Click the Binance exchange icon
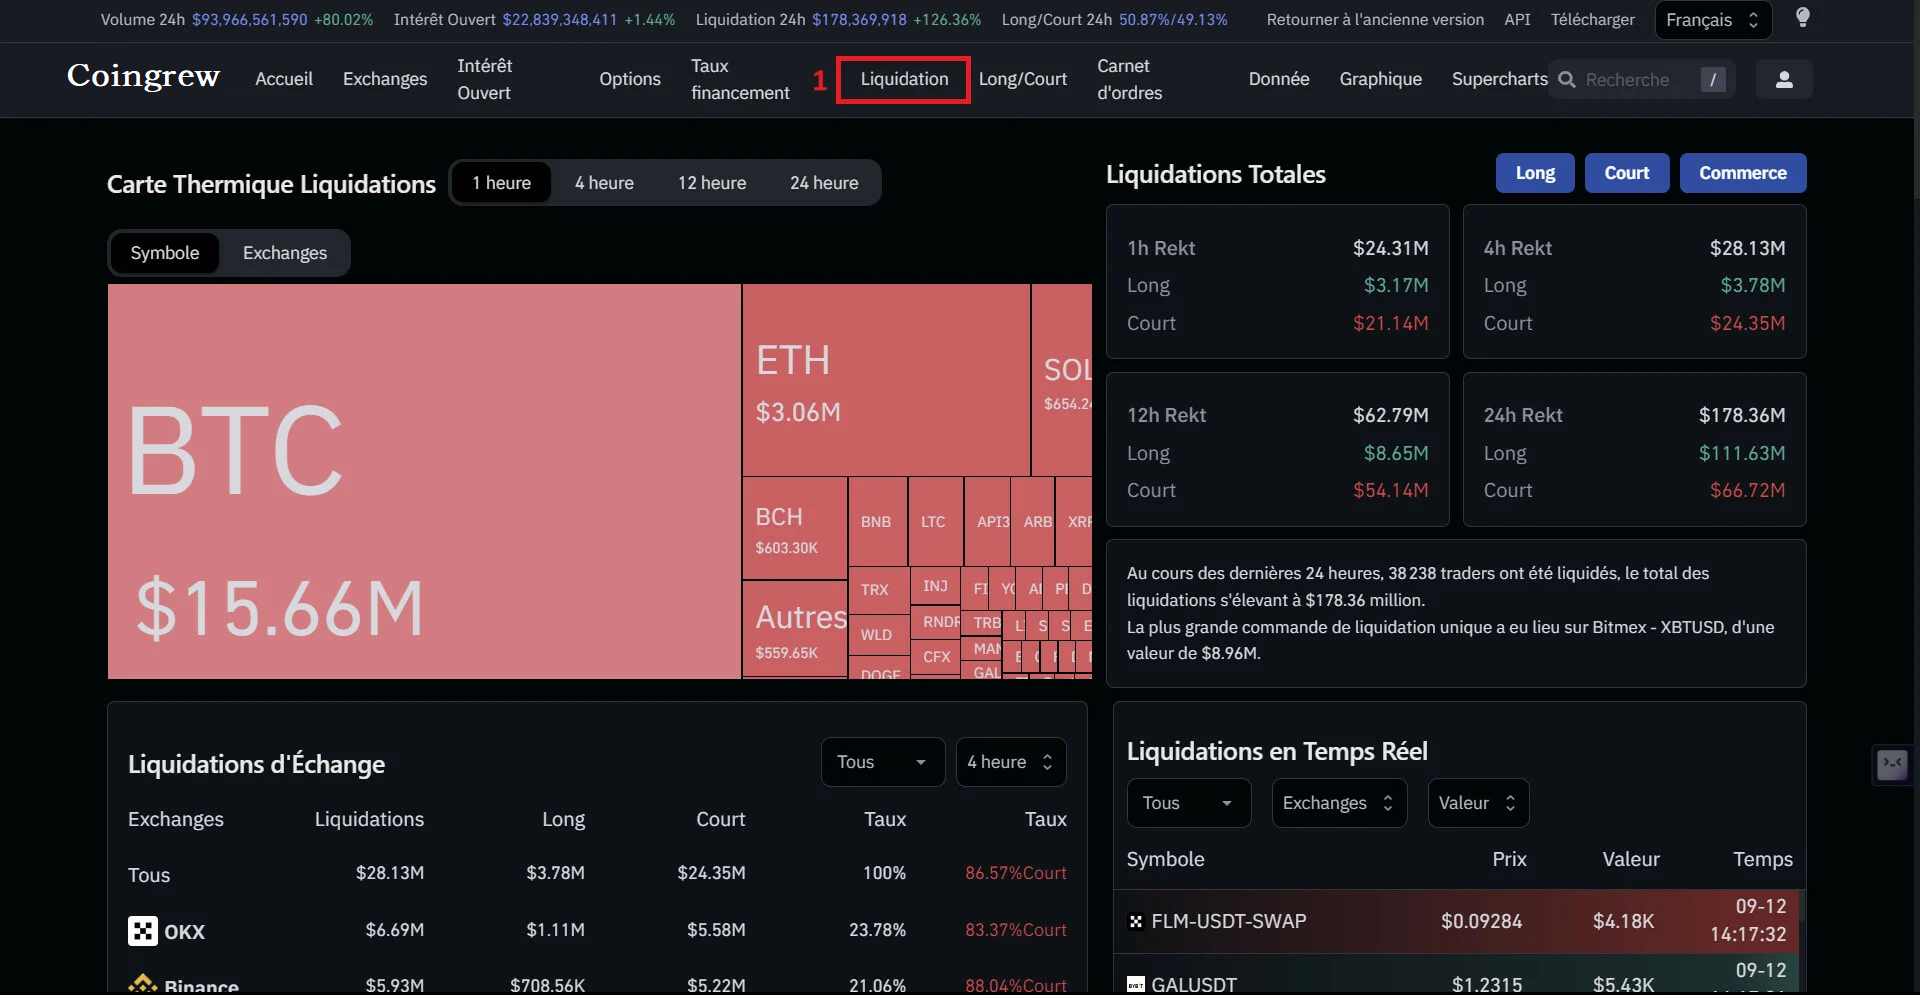1920x995 pixels. (x=143, y=983)
